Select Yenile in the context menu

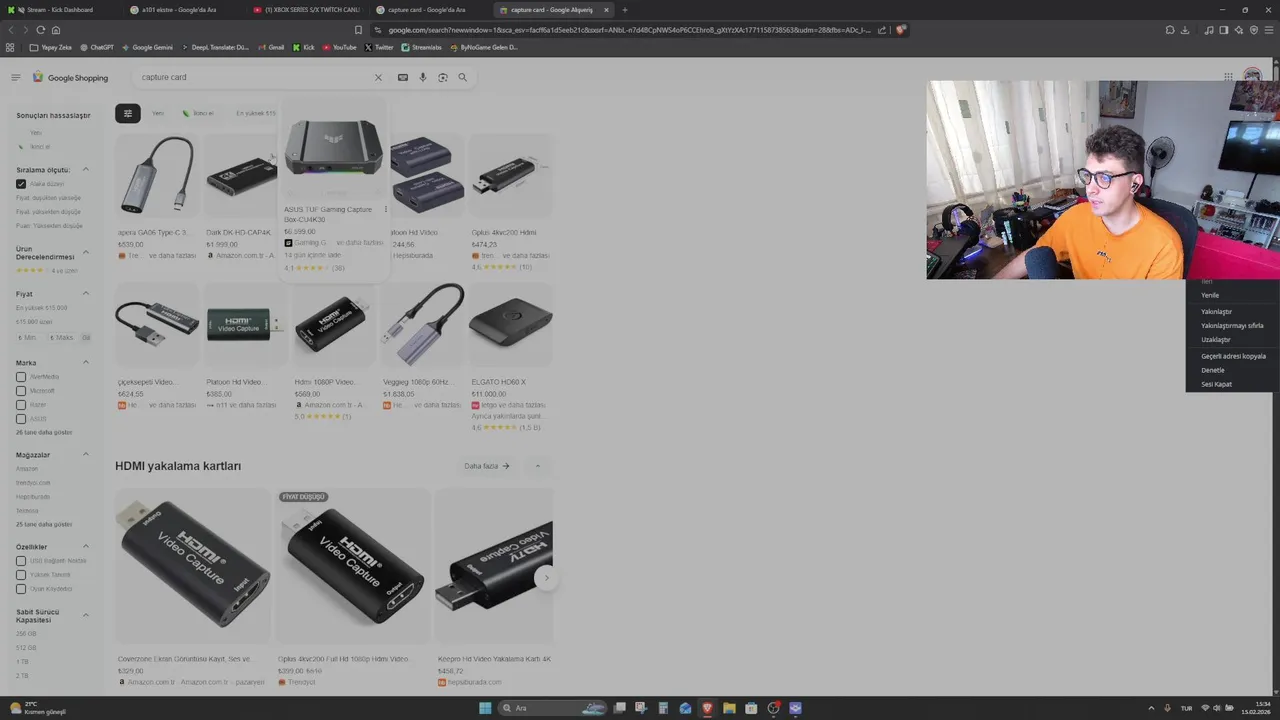coord(1210,296)
